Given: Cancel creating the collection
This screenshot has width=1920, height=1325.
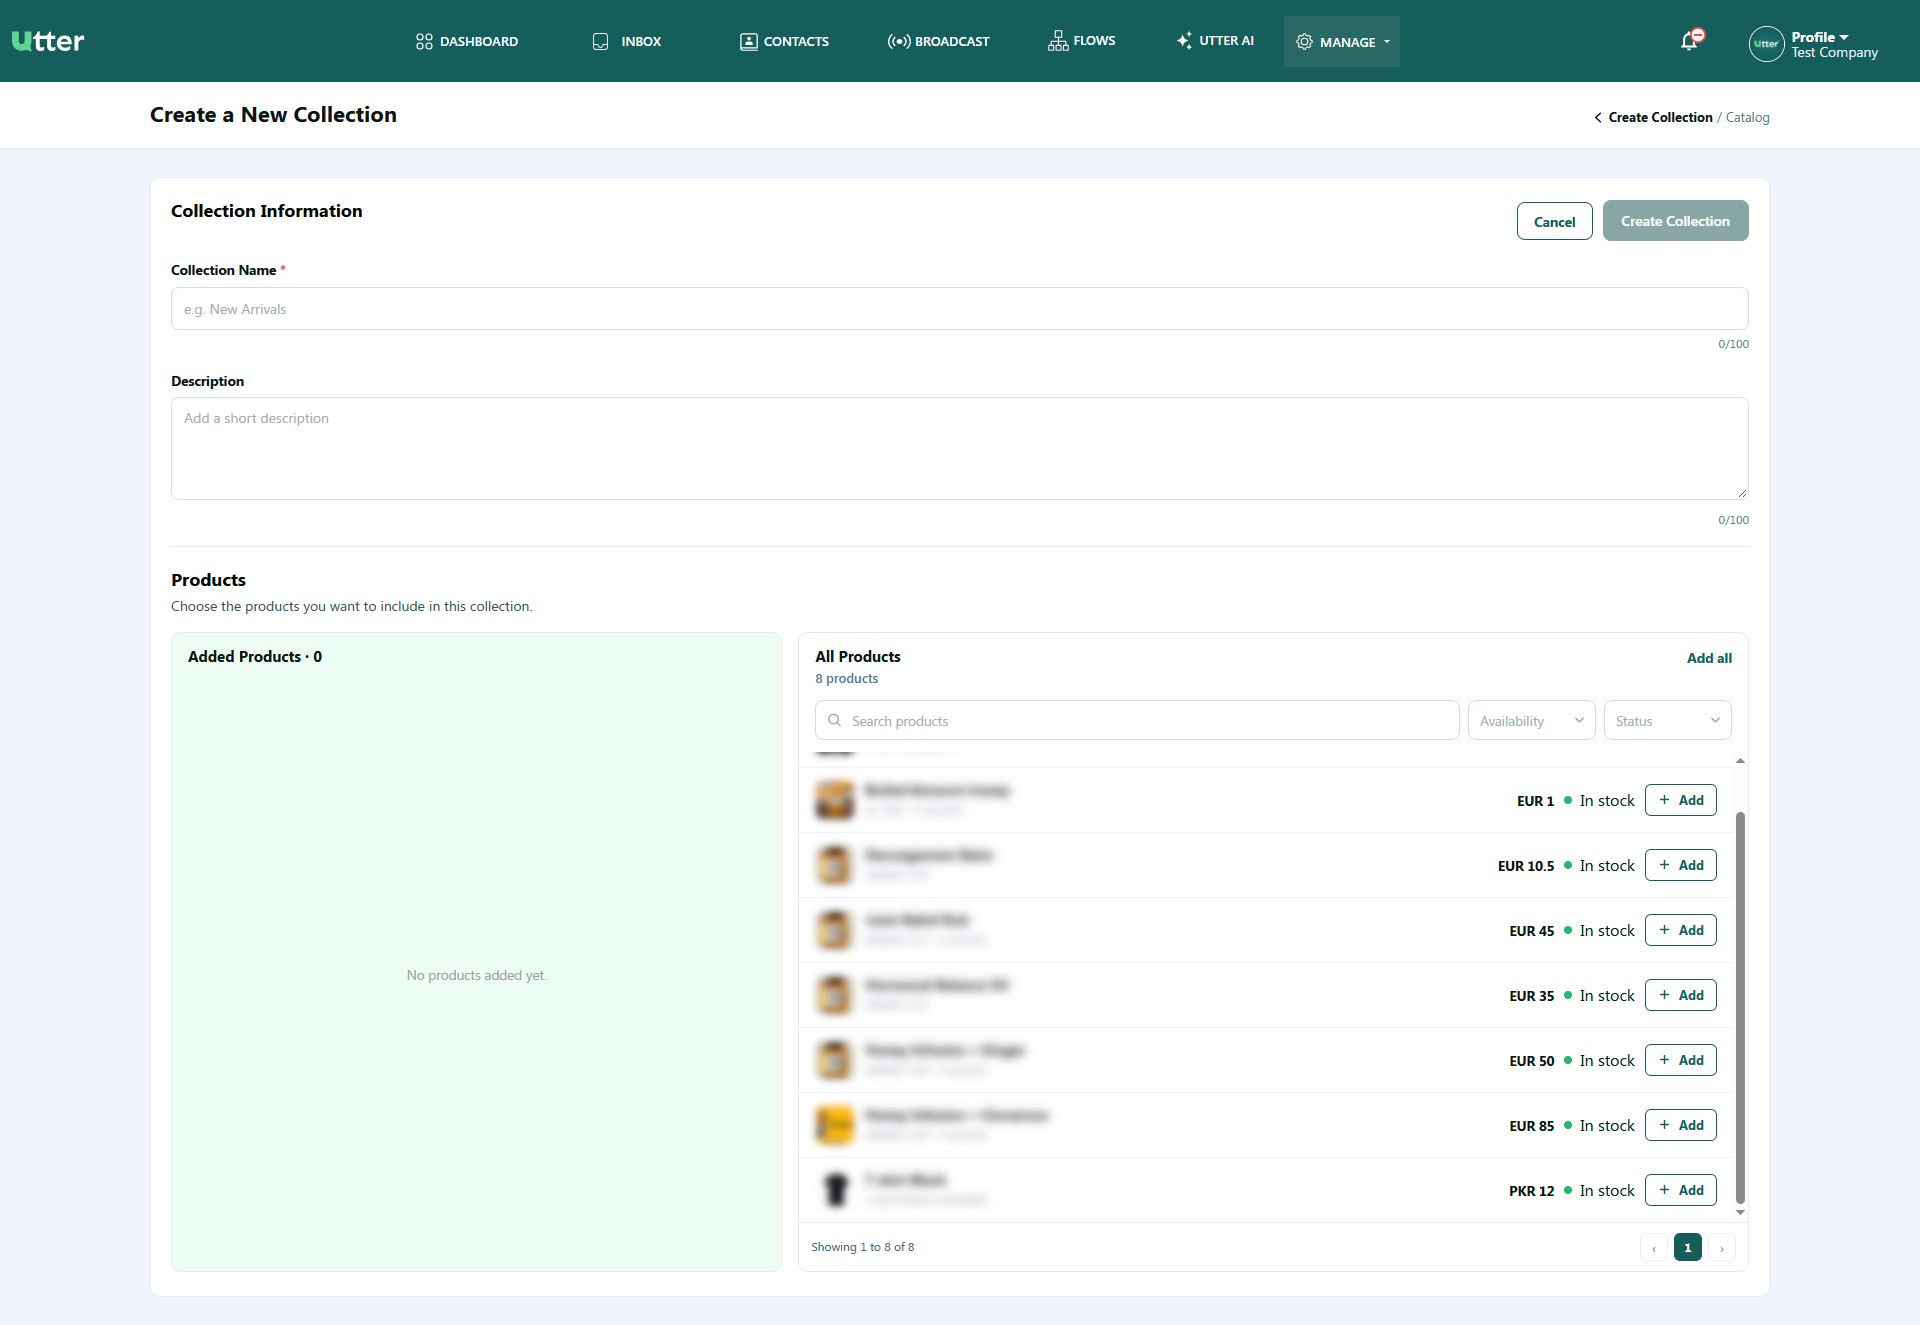Looking at the screenshot, I should [1554, 221].
